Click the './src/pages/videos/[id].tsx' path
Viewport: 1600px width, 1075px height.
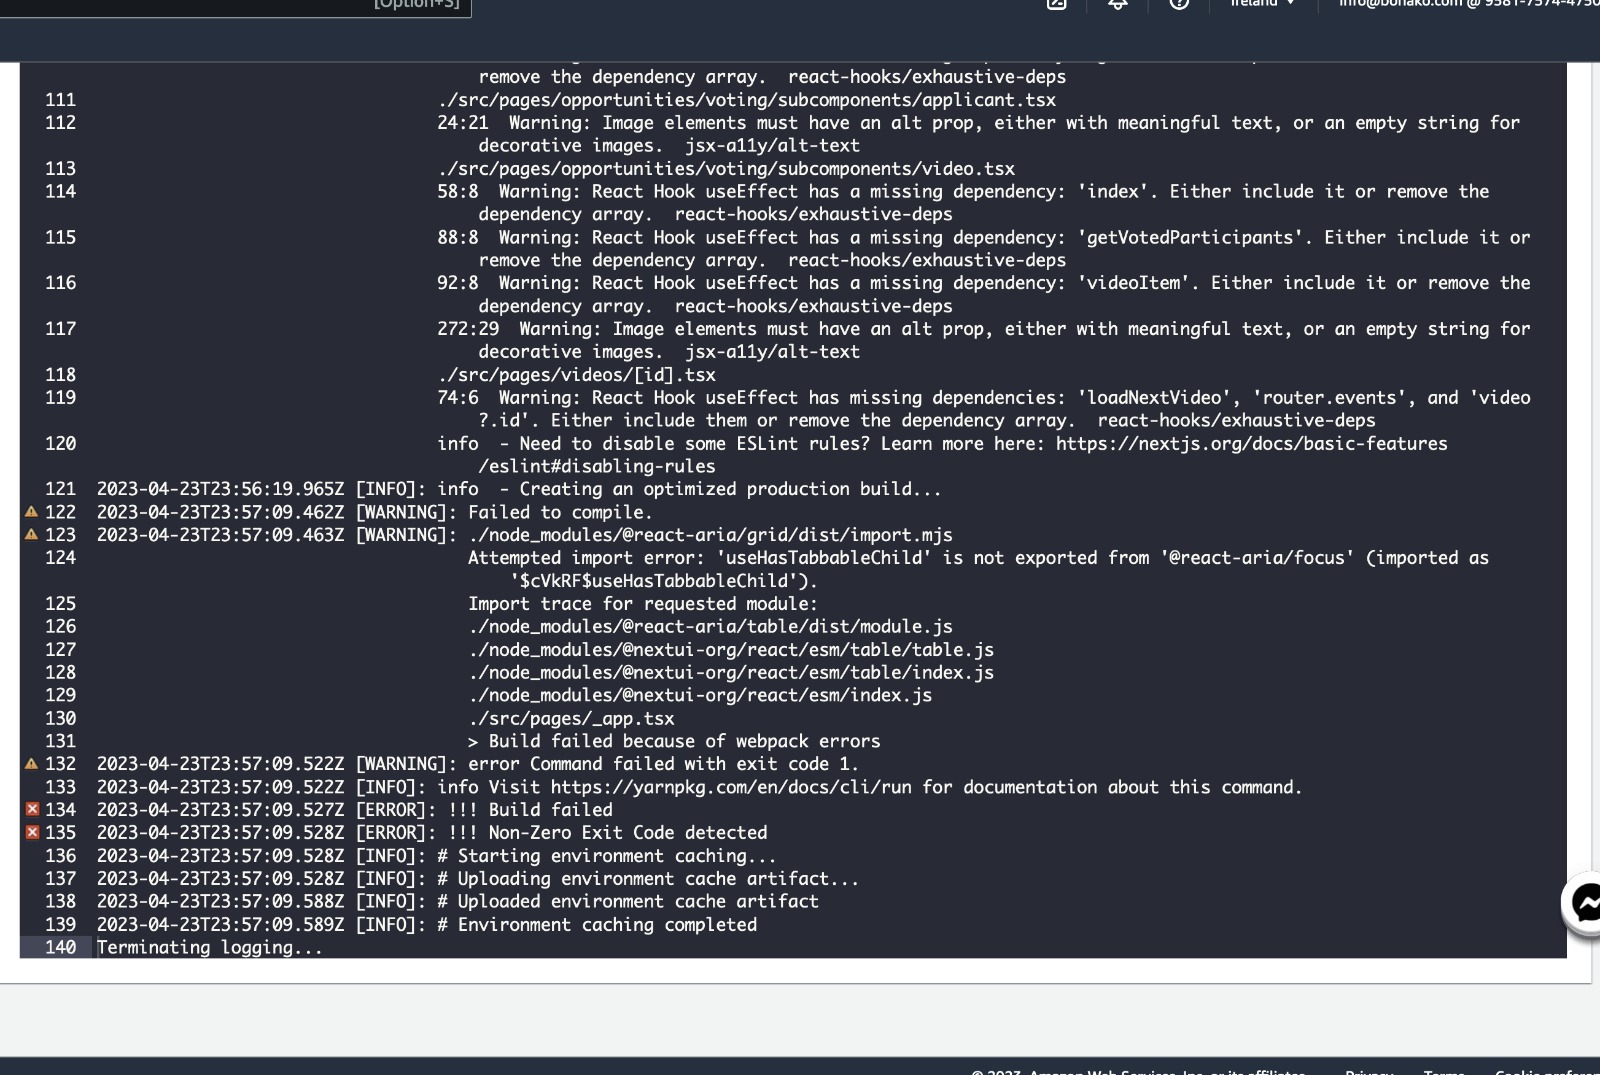click(576, 375)
